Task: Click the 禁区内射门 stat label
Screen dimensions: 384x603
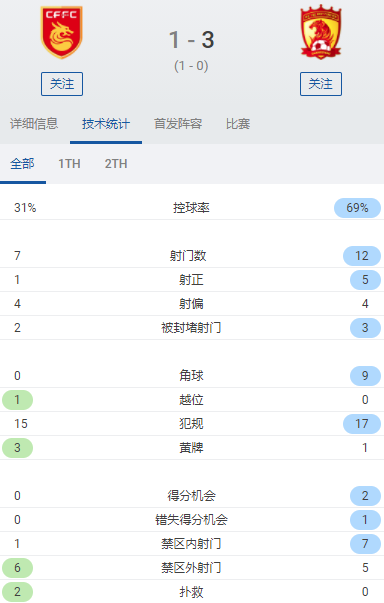Action: 191,543
